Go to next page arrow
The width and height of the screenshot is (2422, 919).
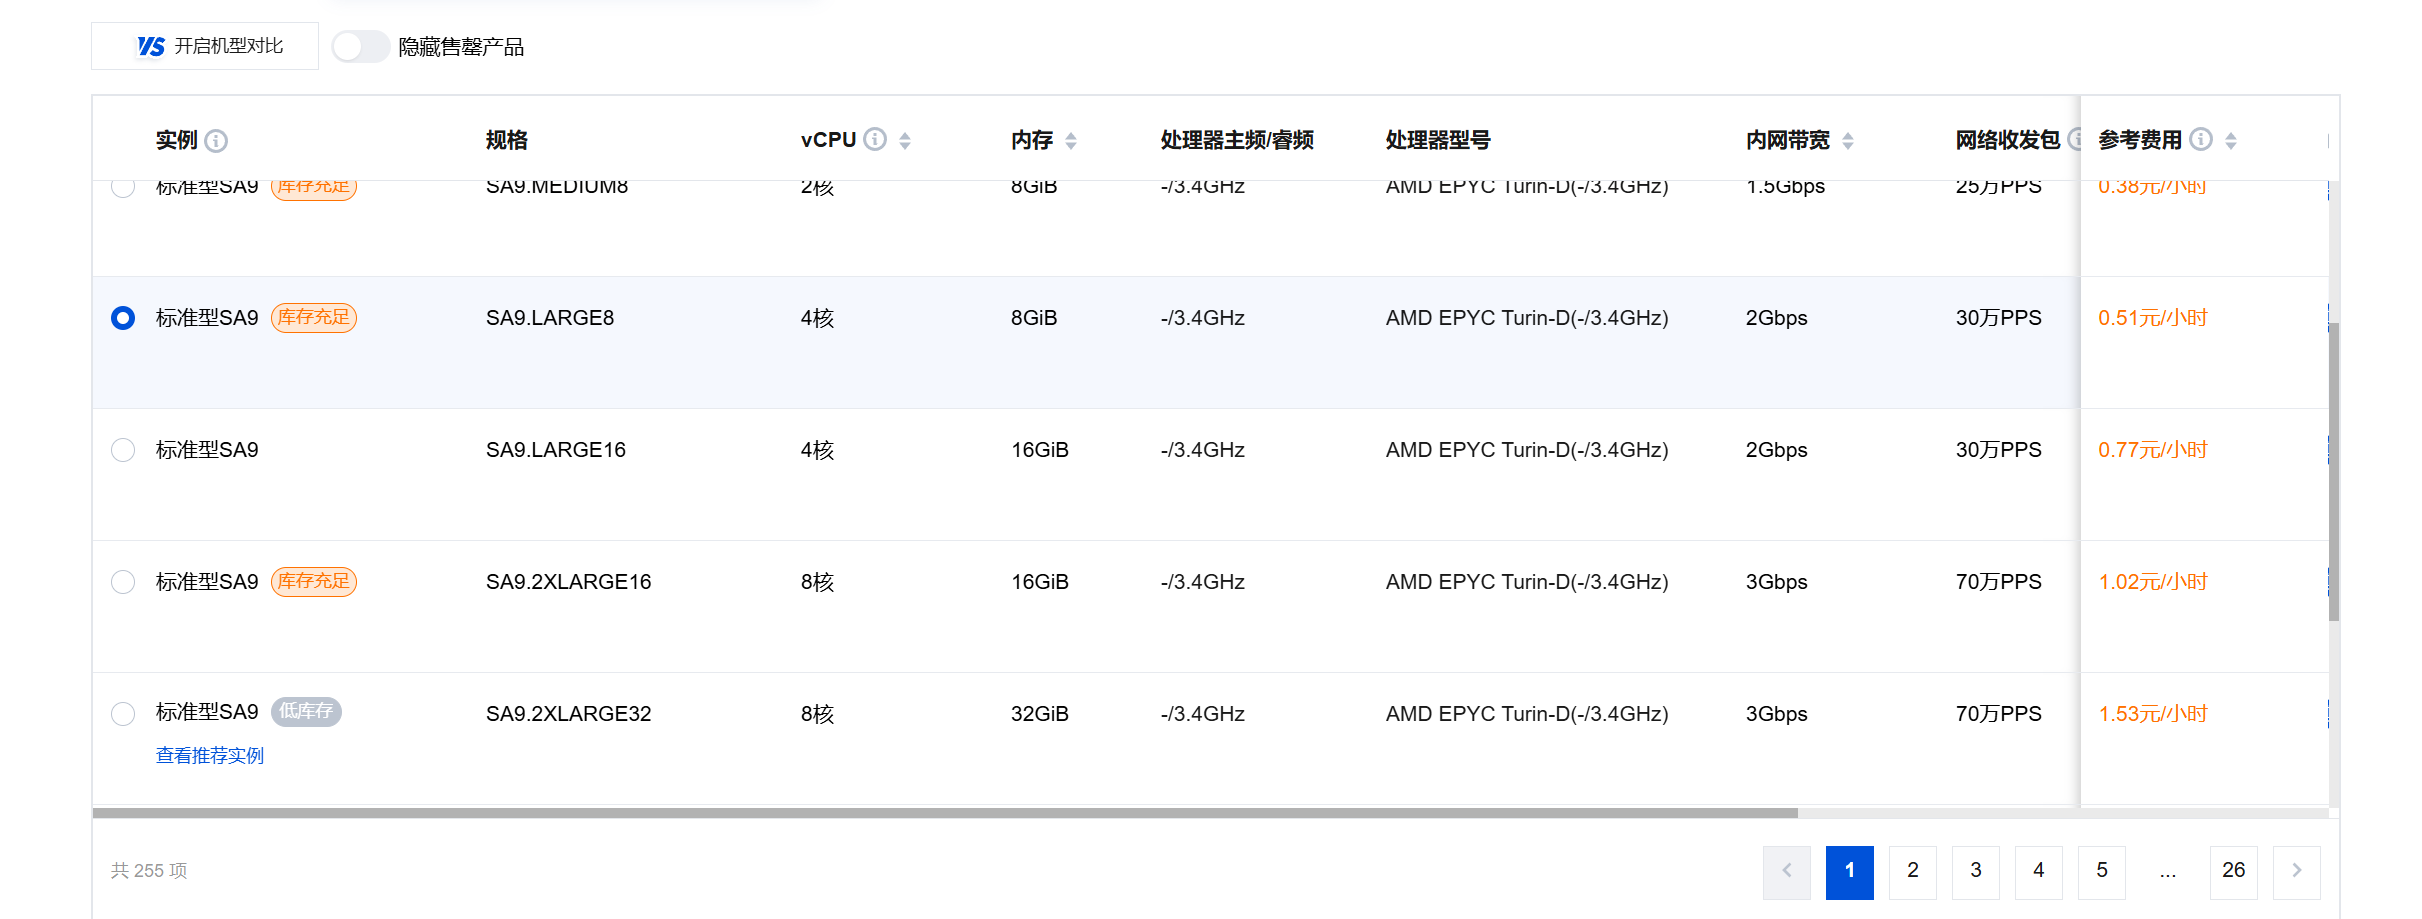click(x=2297, y=871)
